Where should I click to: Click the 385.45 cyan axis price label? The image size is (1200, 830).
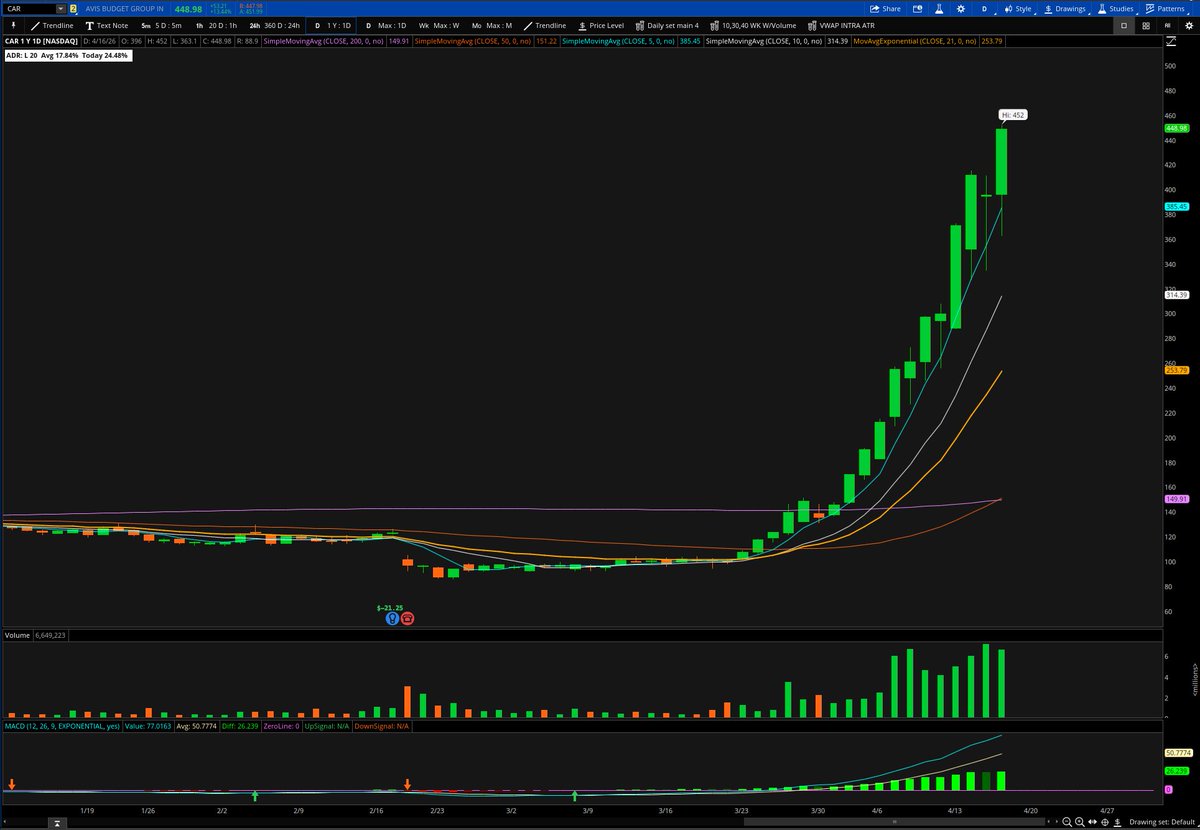[1176, 206]
